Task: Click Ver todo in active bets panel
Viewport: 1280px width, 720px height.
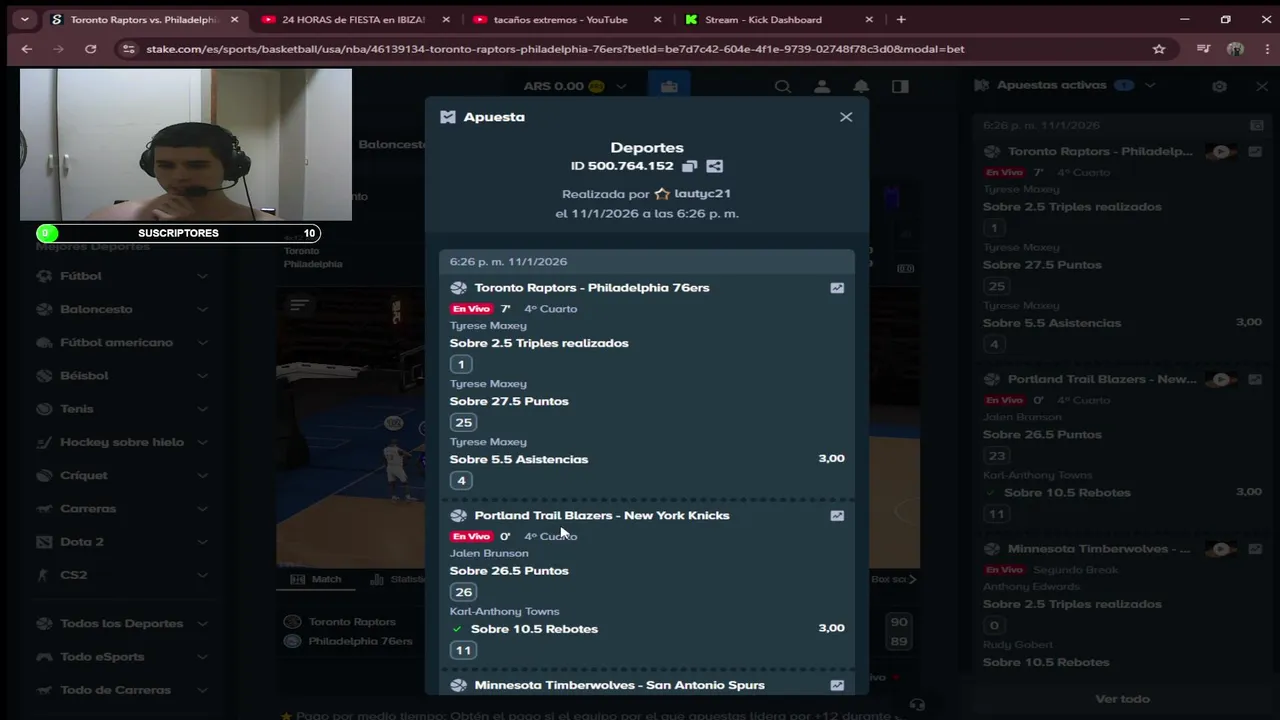Action: tap(1122, 699)
